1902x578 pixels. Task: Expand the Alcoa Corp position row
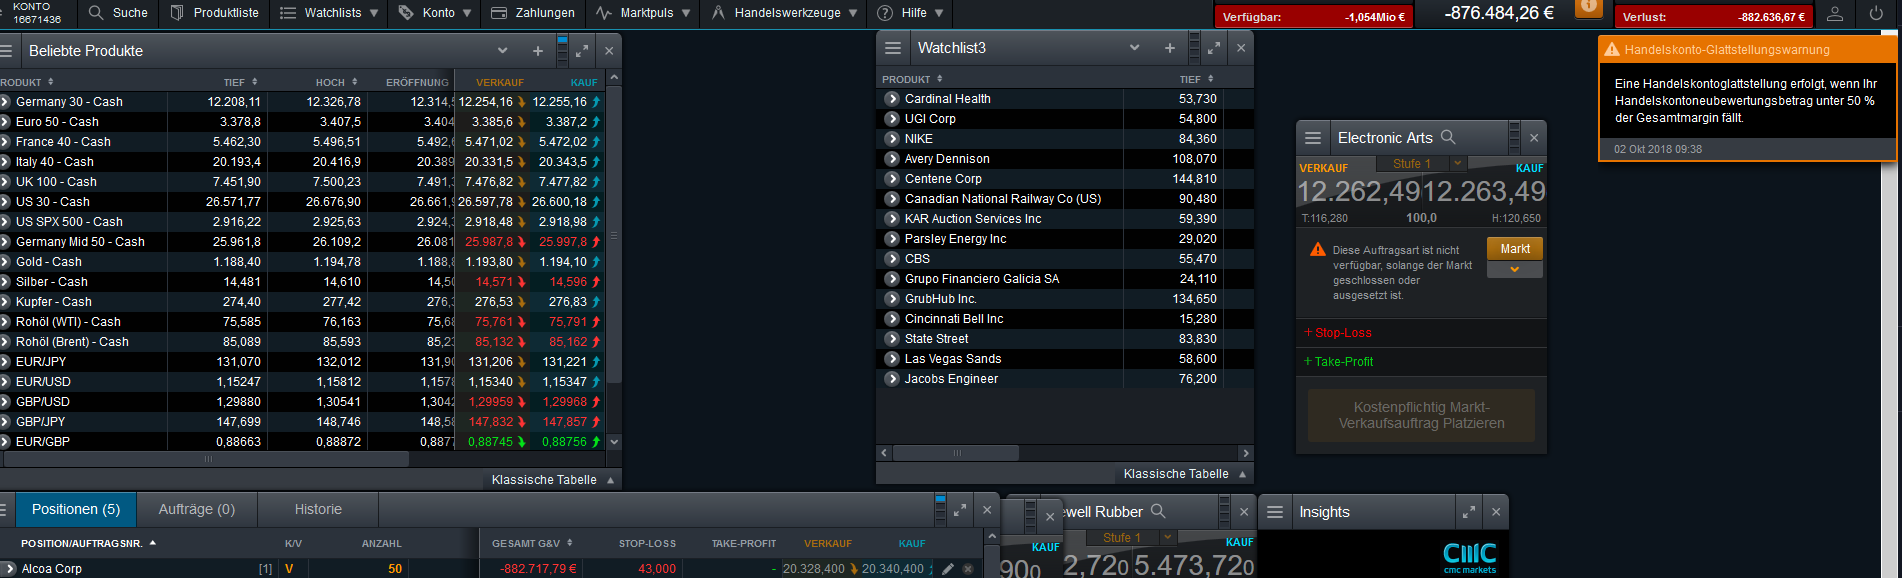(x=7, y=568)
